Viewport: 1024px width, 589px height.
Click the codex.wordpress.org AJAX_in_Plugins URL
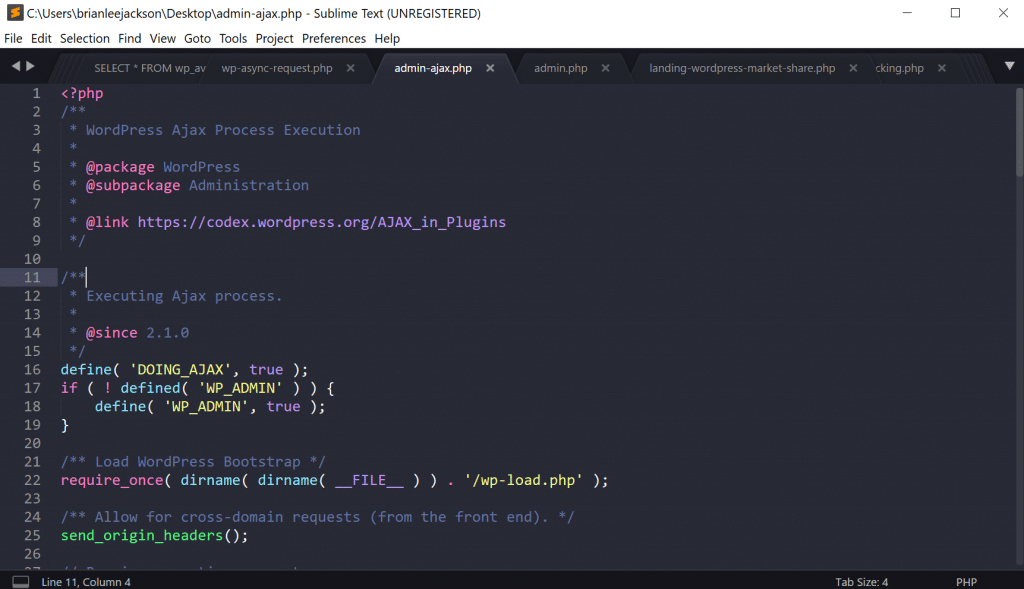click(321, 222)
